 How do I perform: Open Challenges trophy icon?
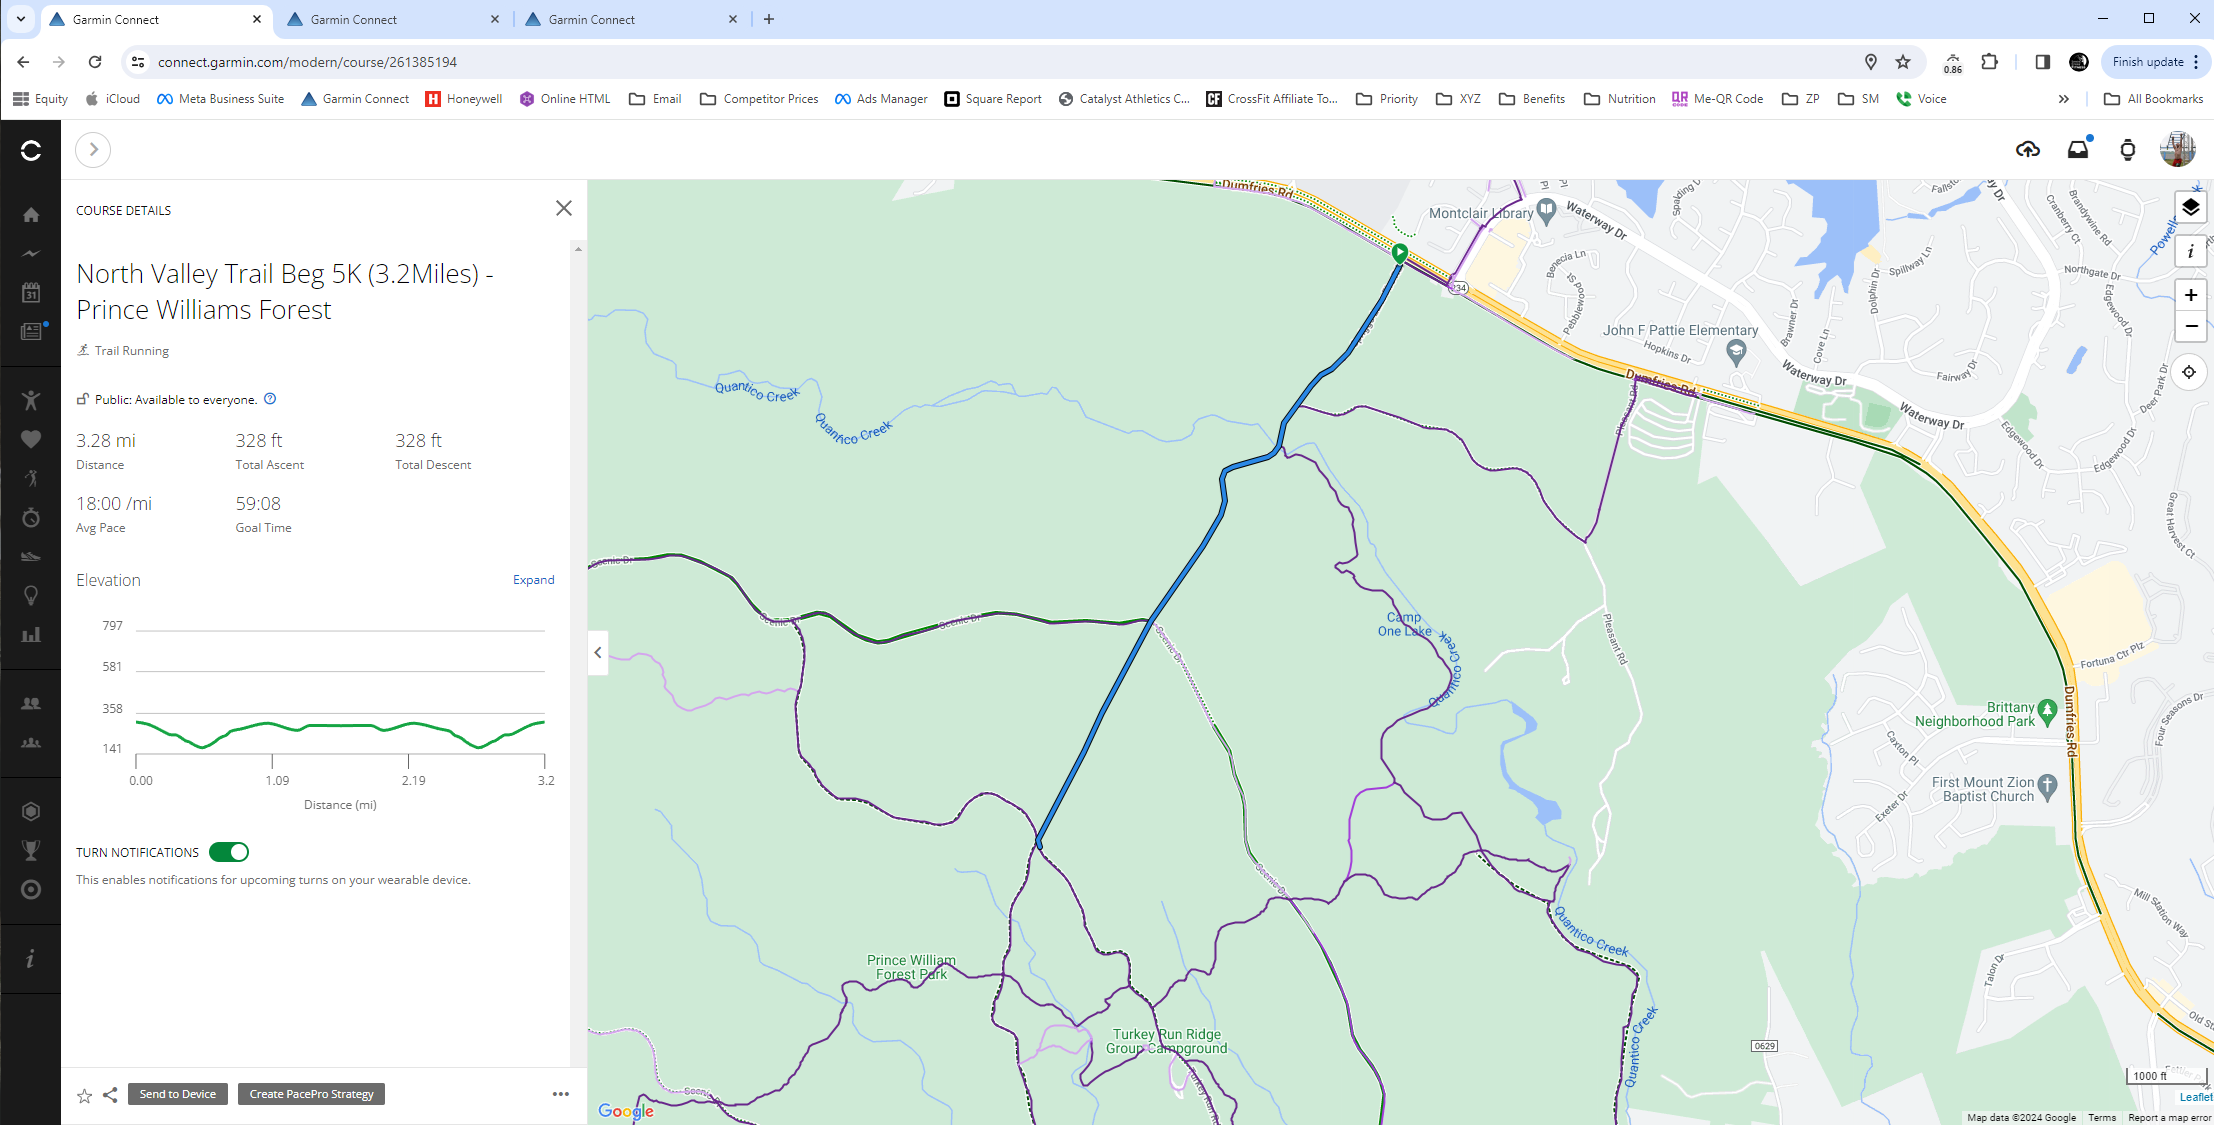(31, 850)
